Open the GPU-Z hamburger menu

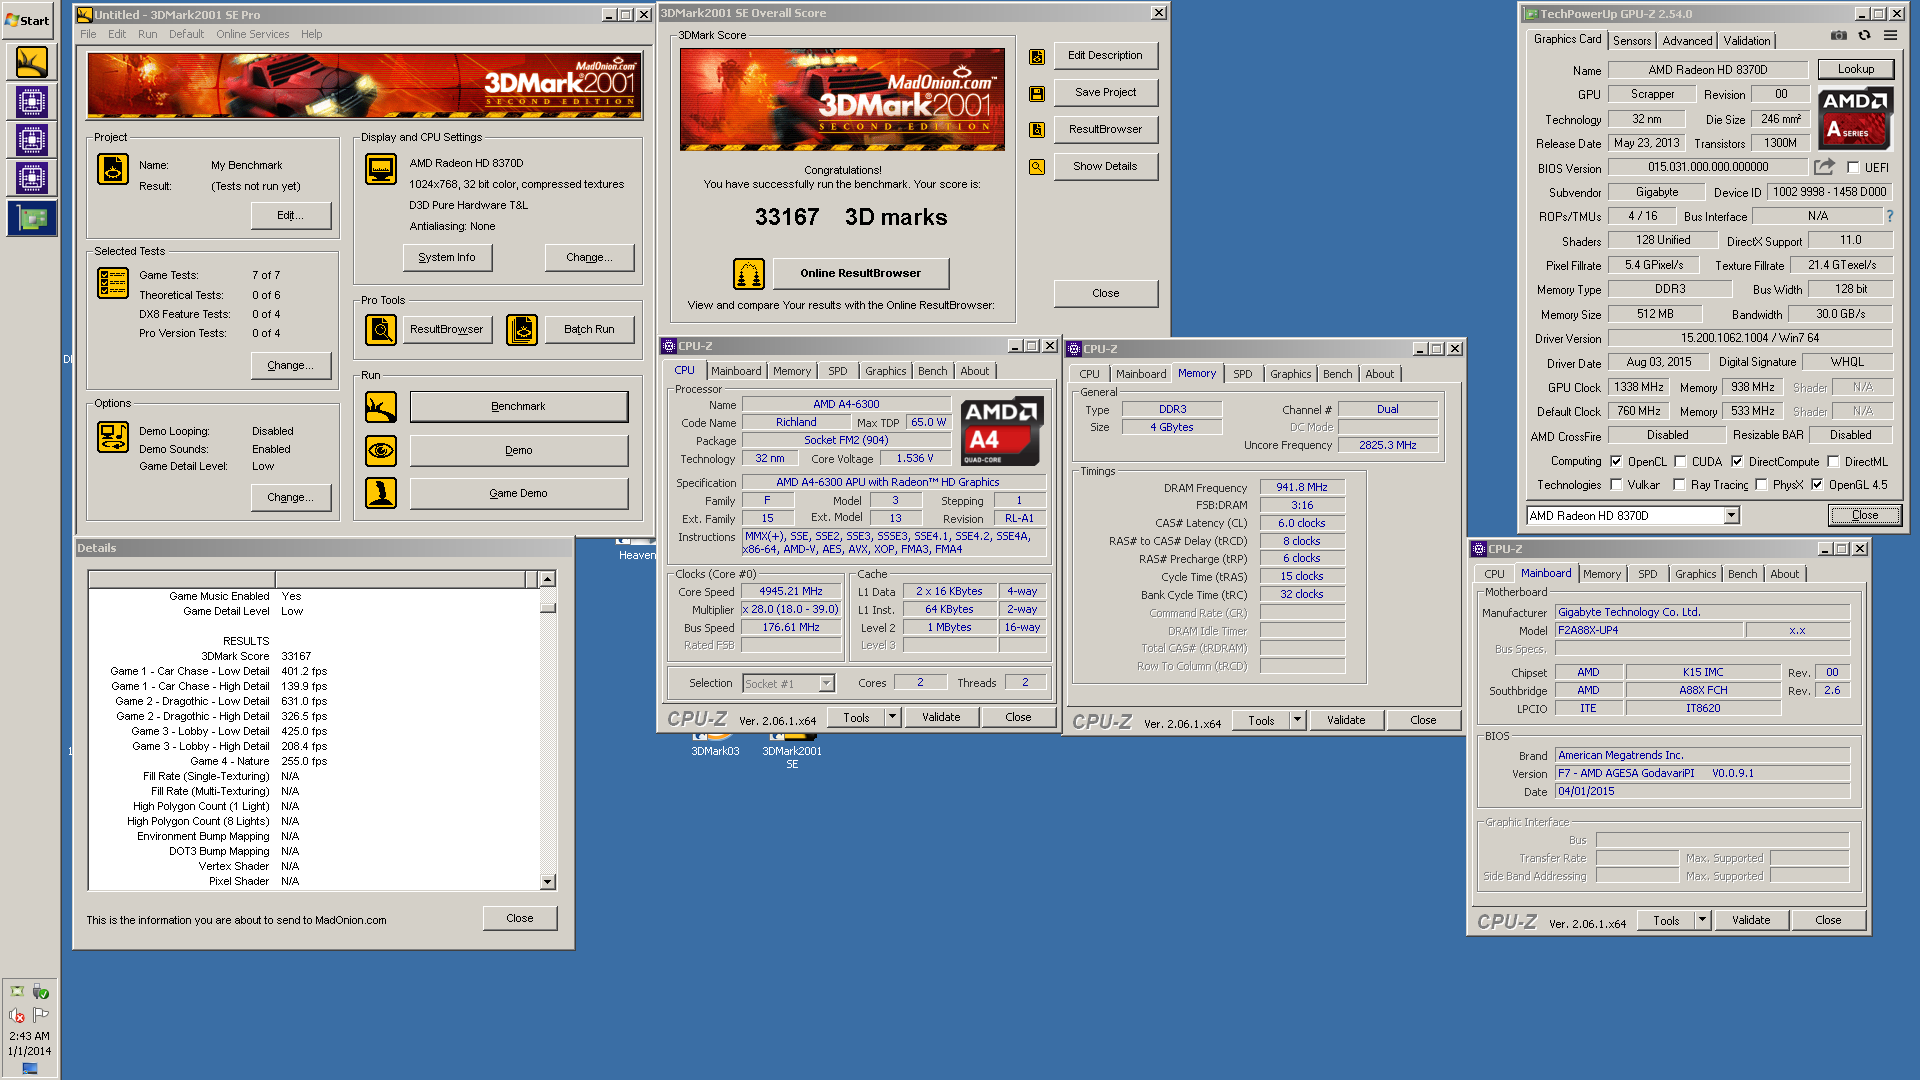point(1890,35)
